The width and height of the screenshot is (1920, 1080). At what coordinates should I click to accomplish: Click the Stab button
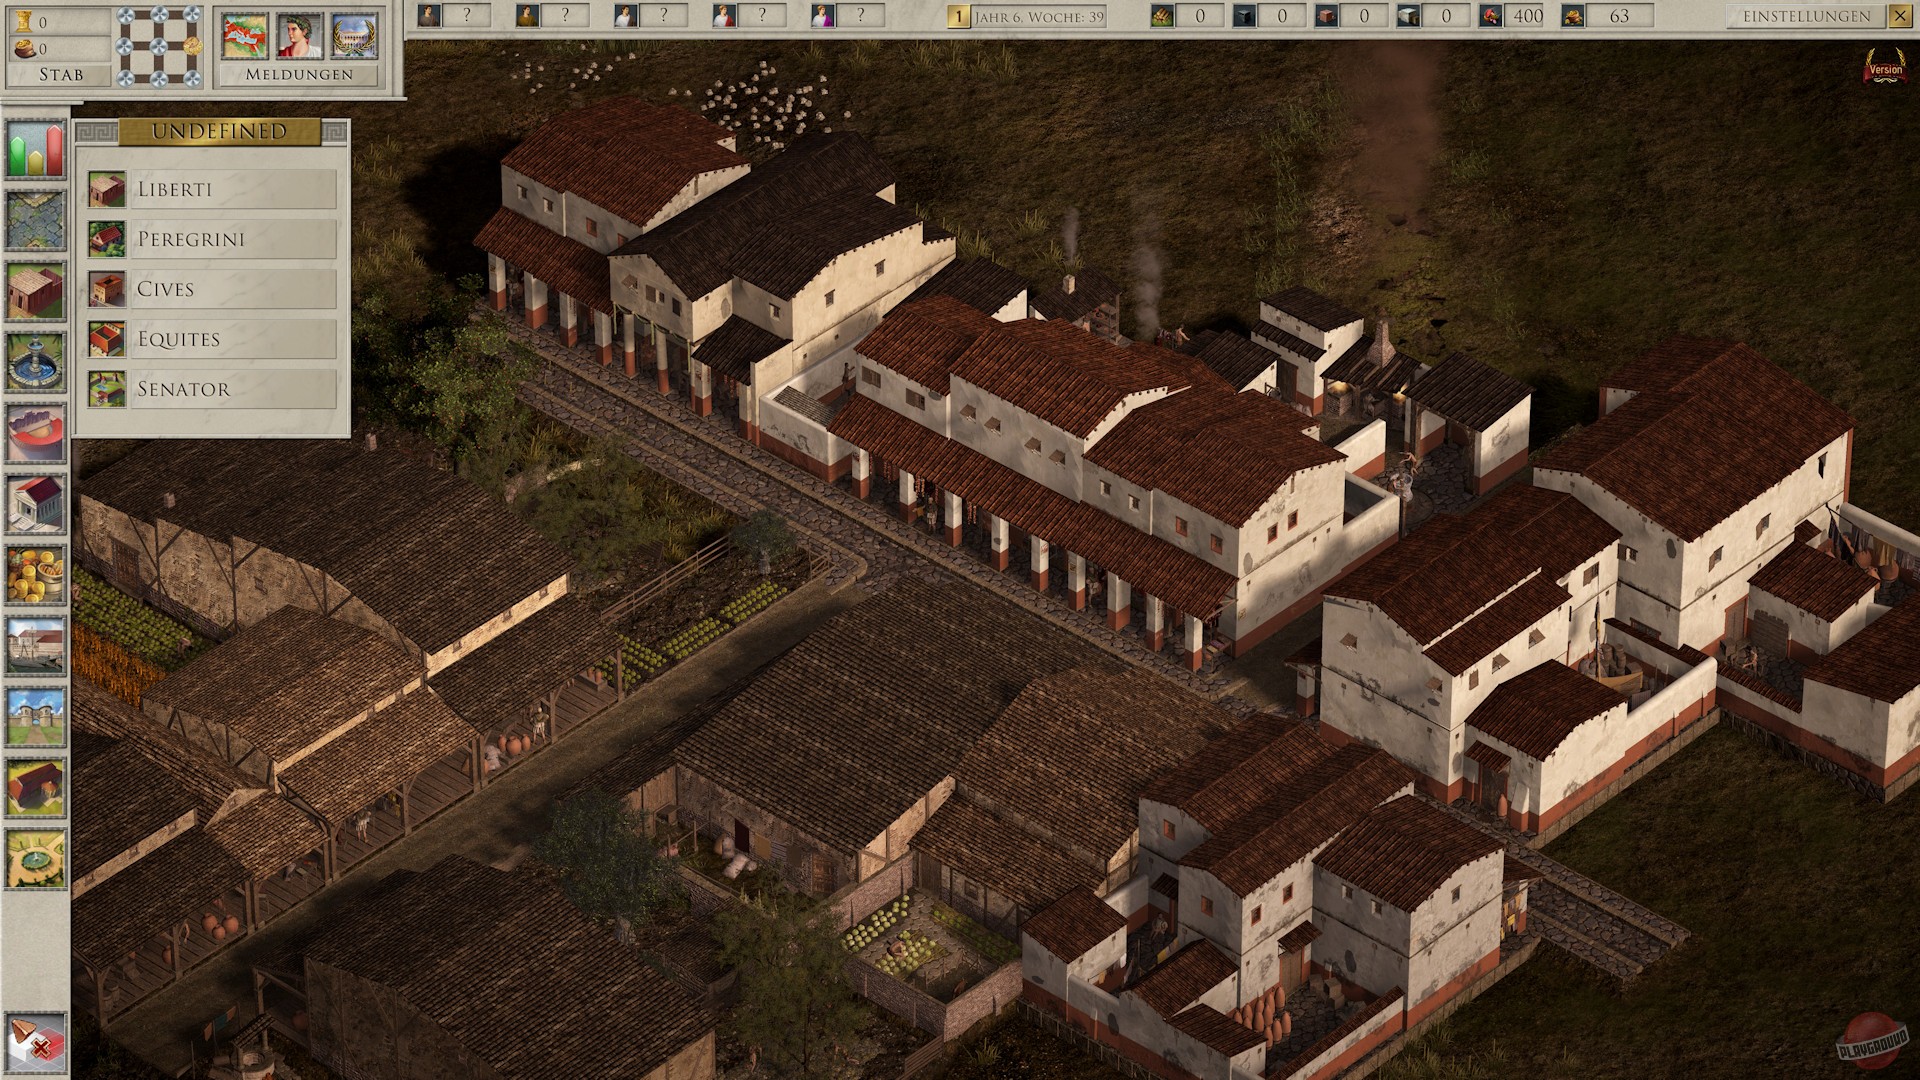pos(60,74)
